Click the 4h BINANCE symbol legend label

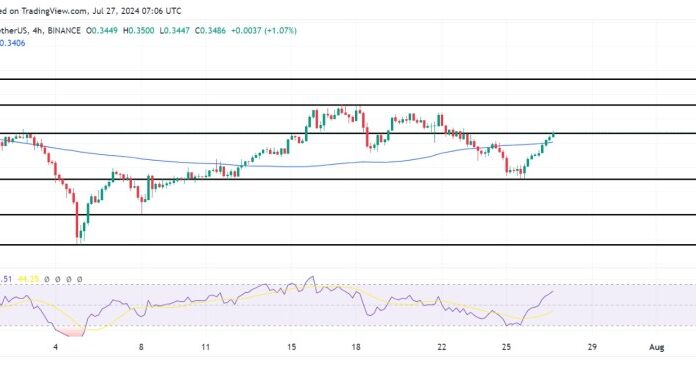(40, 31)
